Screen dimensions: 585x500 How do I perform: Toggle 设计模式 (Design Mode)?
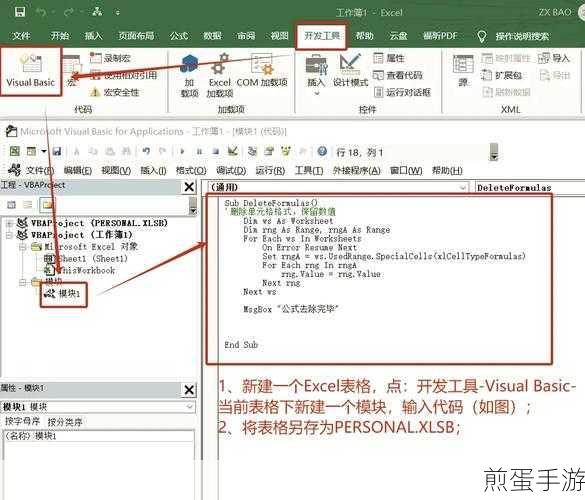[x=350, y=71]
